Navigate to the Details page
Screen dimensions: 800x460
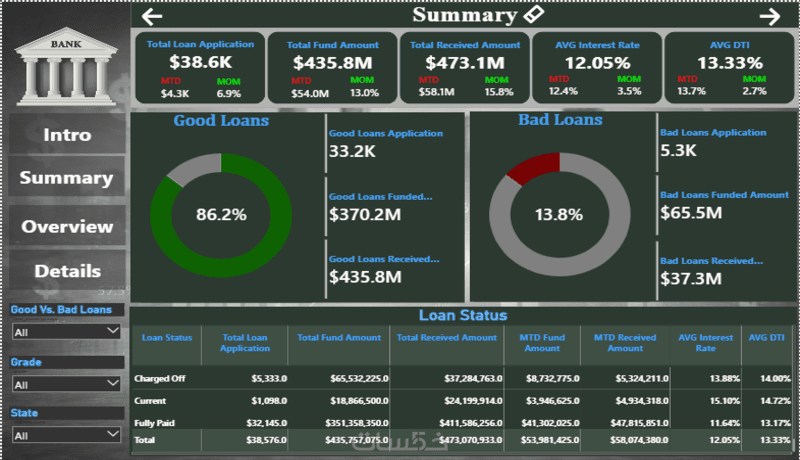pyautogui.click(x=67, y=271)
